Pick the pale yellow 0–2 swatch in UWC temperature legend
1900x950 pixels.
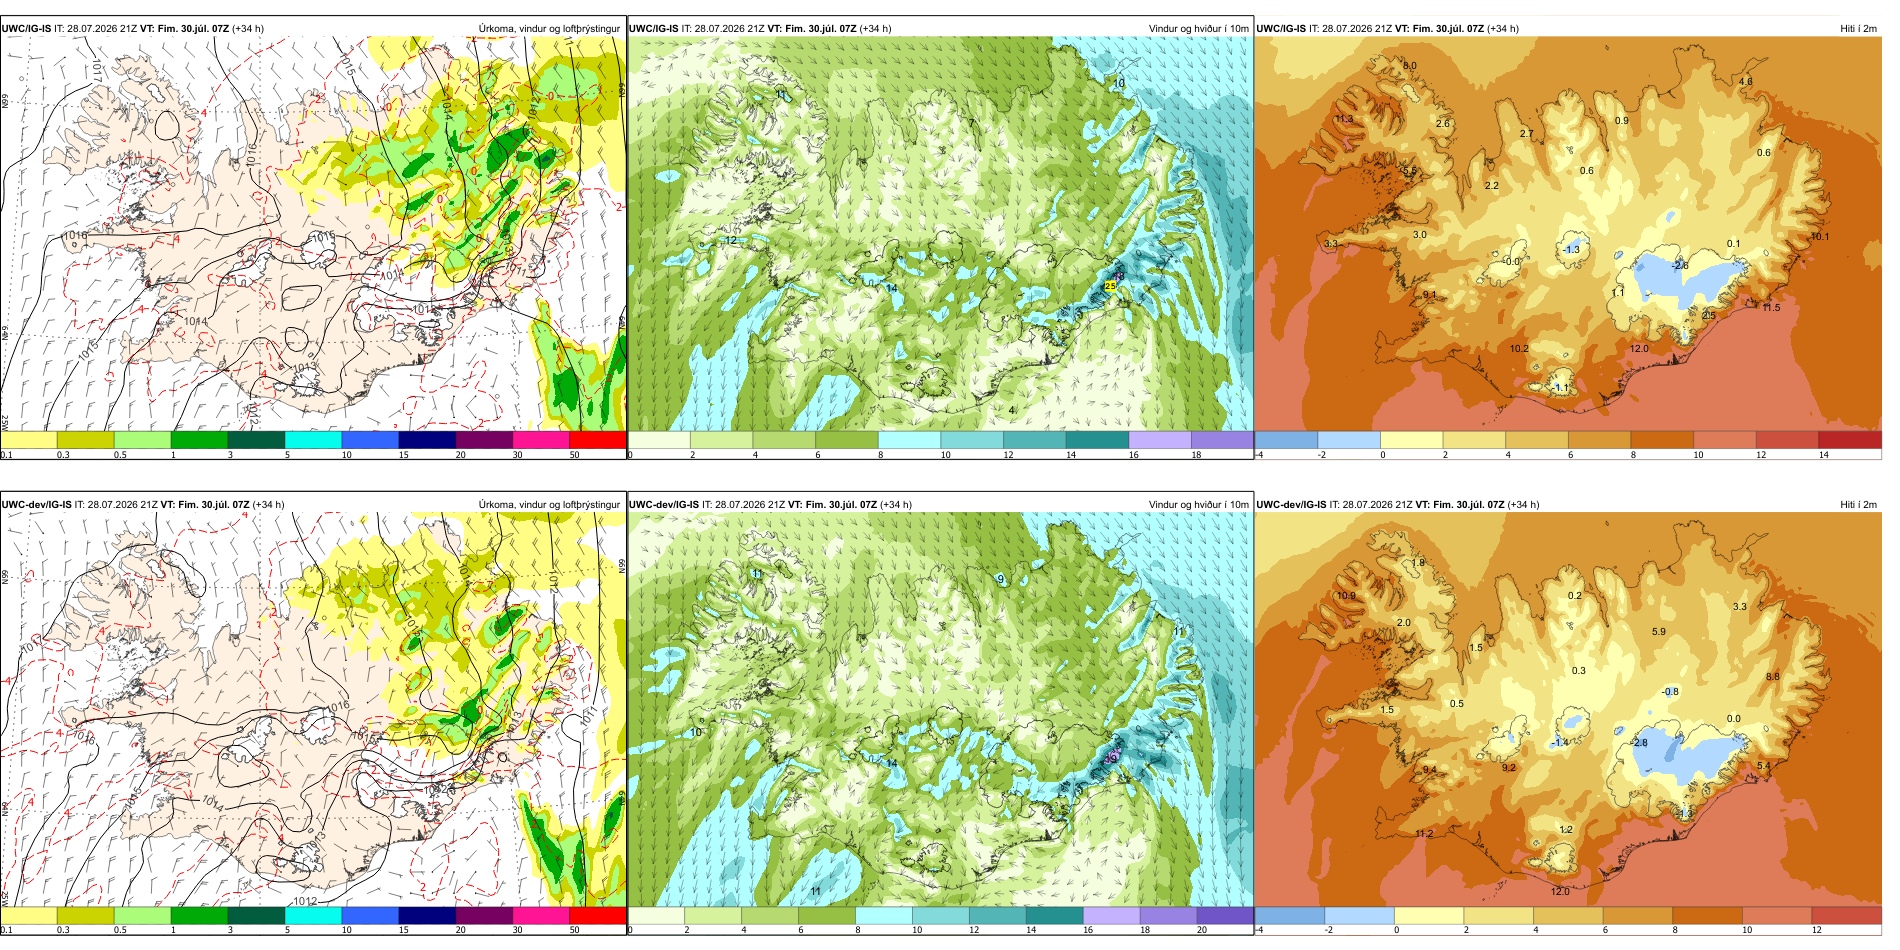coord(1411,440)
